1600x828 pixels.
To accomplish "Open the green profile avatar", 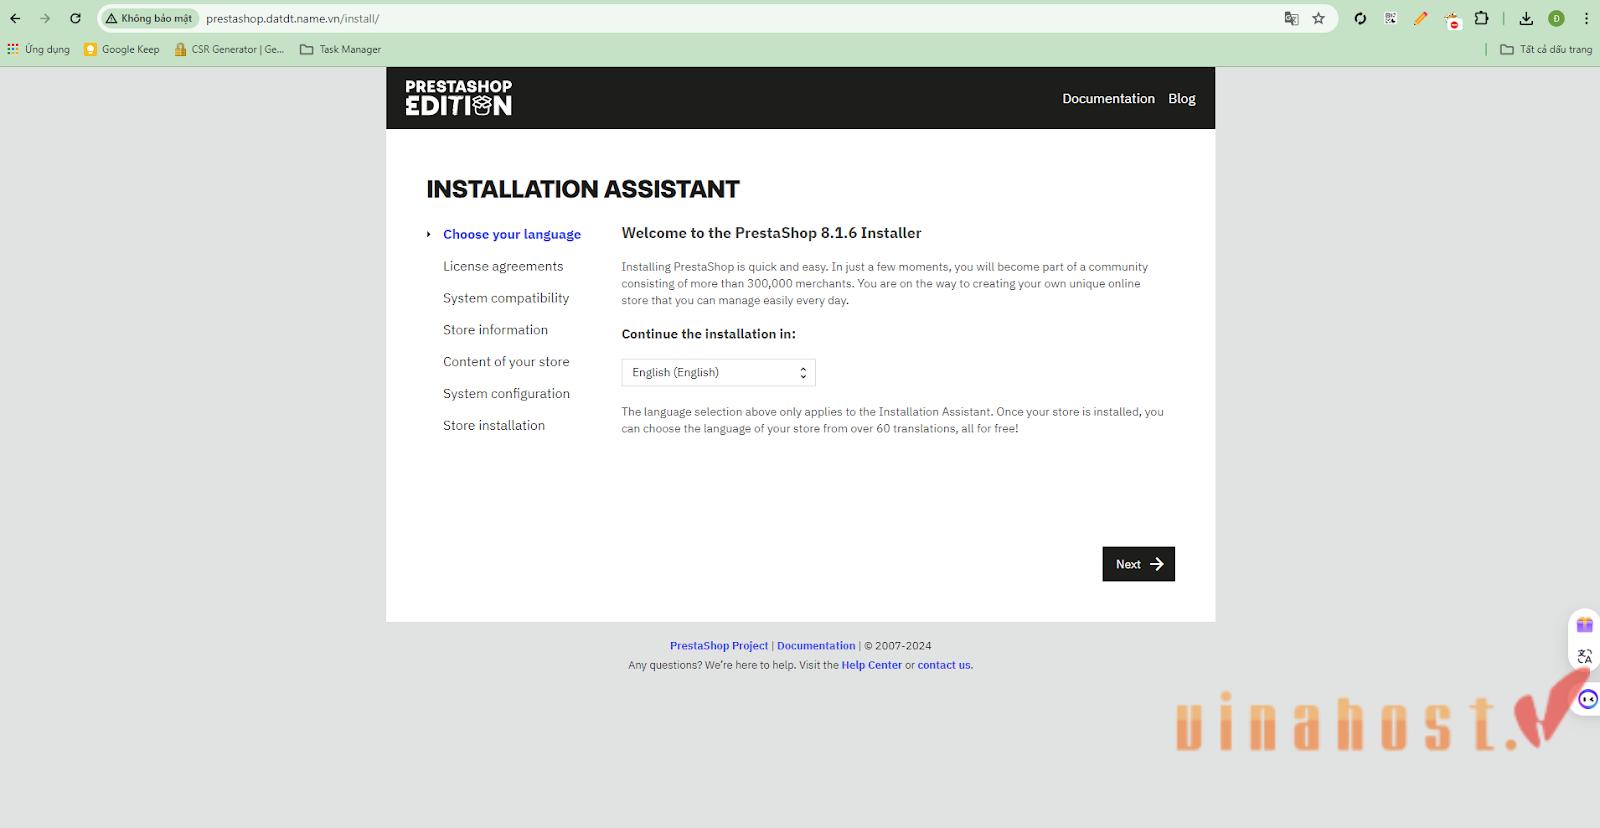I will [1556, 18].
